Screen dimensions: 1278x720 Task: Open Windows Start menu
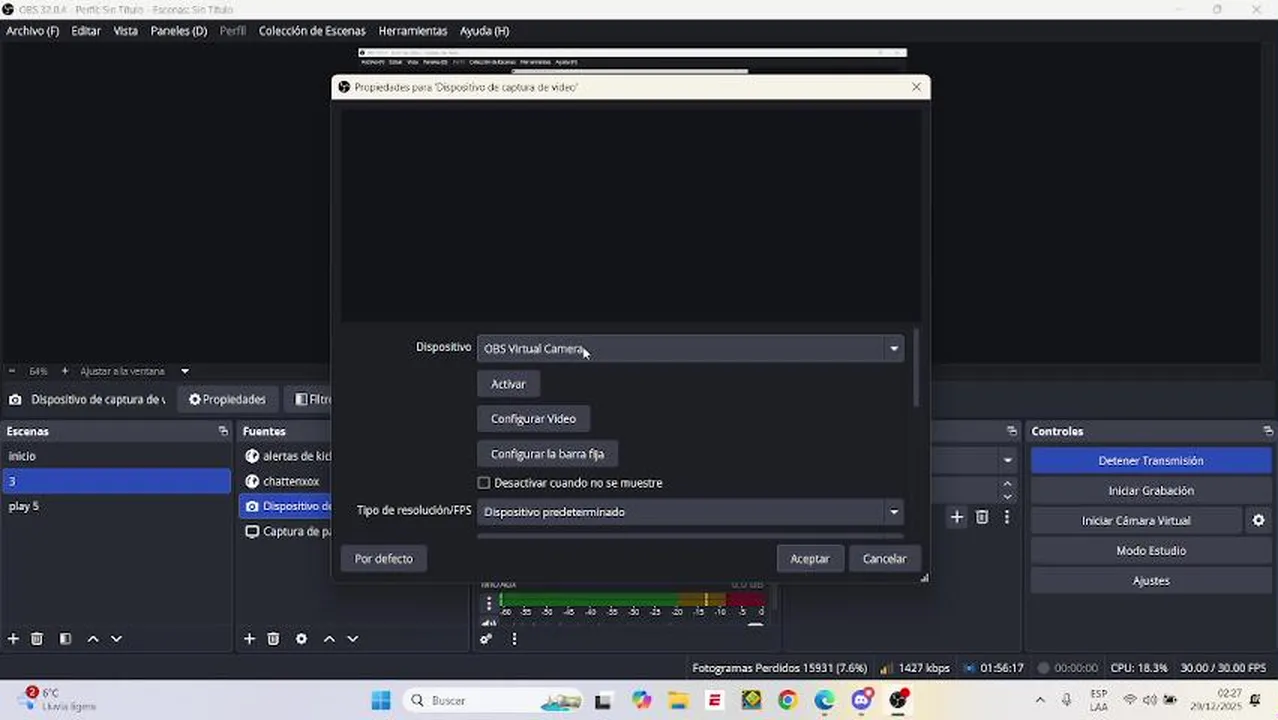(381, 700)
